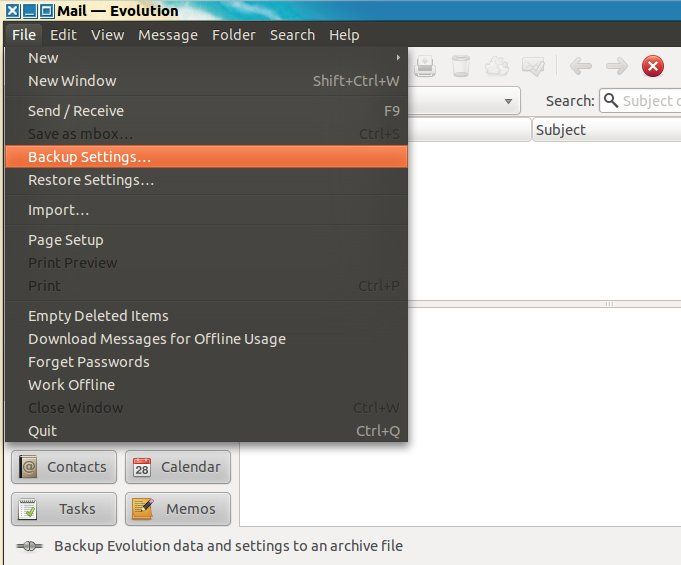The image size is (681, 565).
Task: Click the Next message arrow icon
Action: pos(616,67)
